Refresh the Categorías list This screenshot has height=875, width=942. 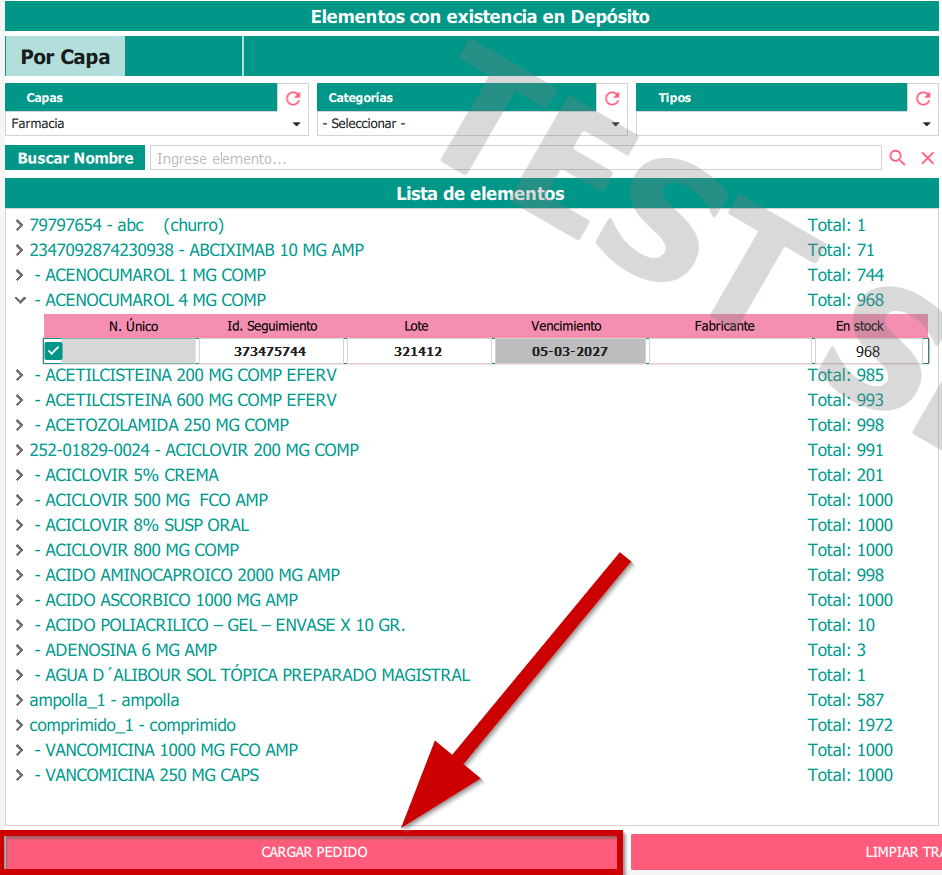coord(612,98)
